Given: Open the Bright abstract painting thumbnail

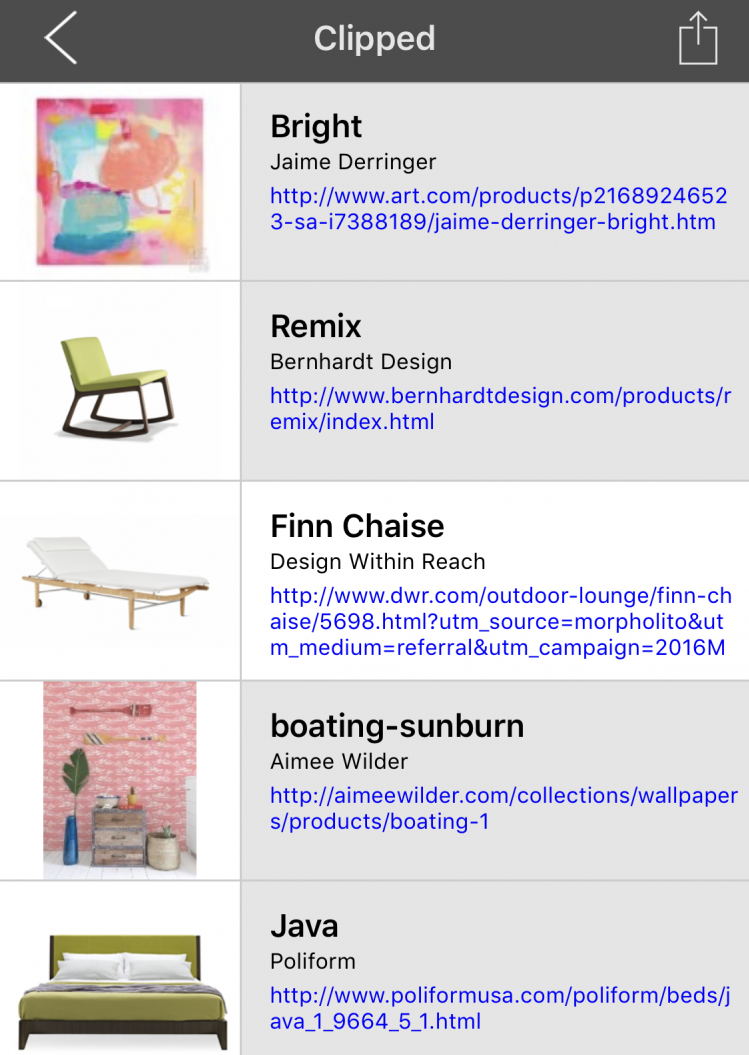Looking at the screenshot, I should (x=120, y=182).
